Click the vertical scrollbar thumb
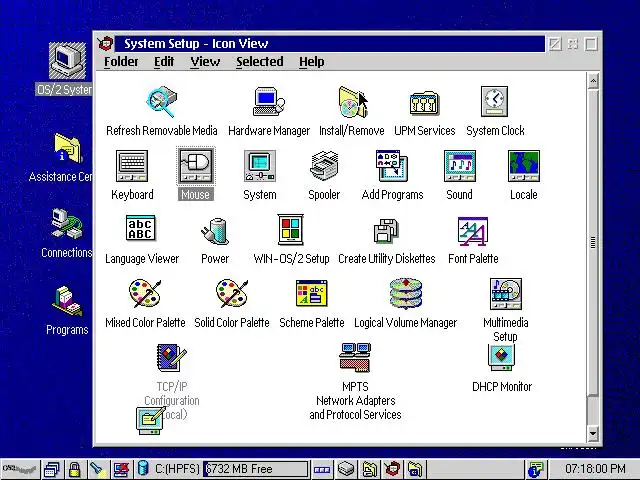This screenshot has width=640, height=480. (x=593, y=242)
